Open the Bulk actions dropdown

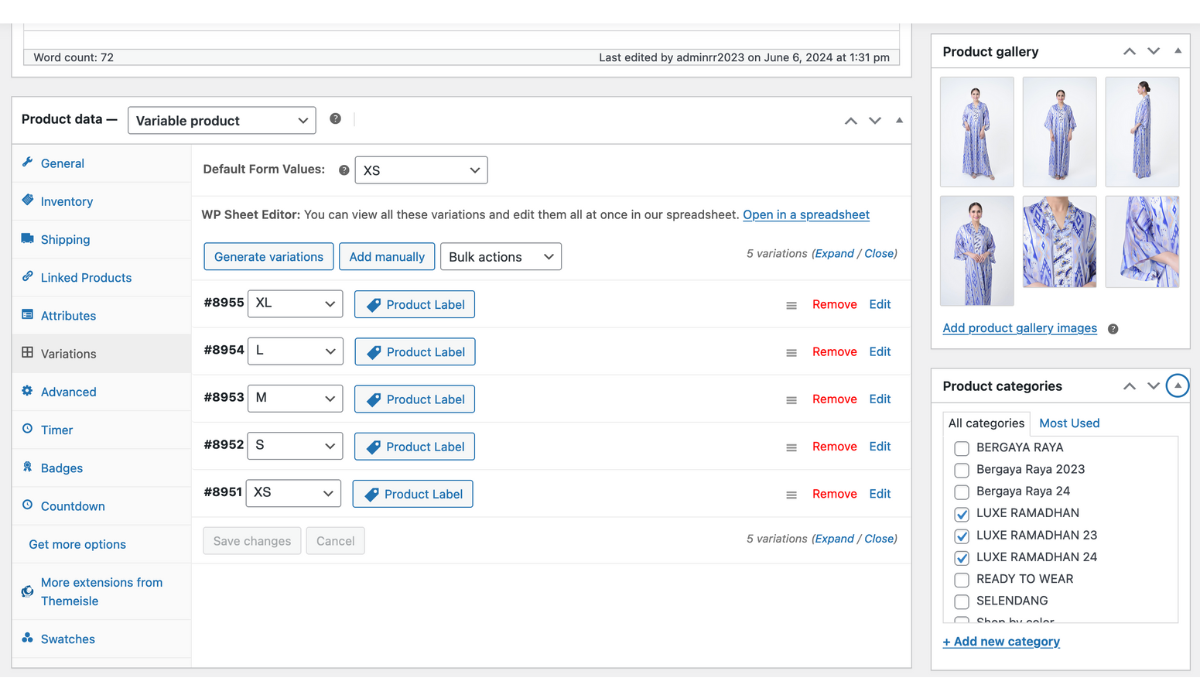coord(501,257)
